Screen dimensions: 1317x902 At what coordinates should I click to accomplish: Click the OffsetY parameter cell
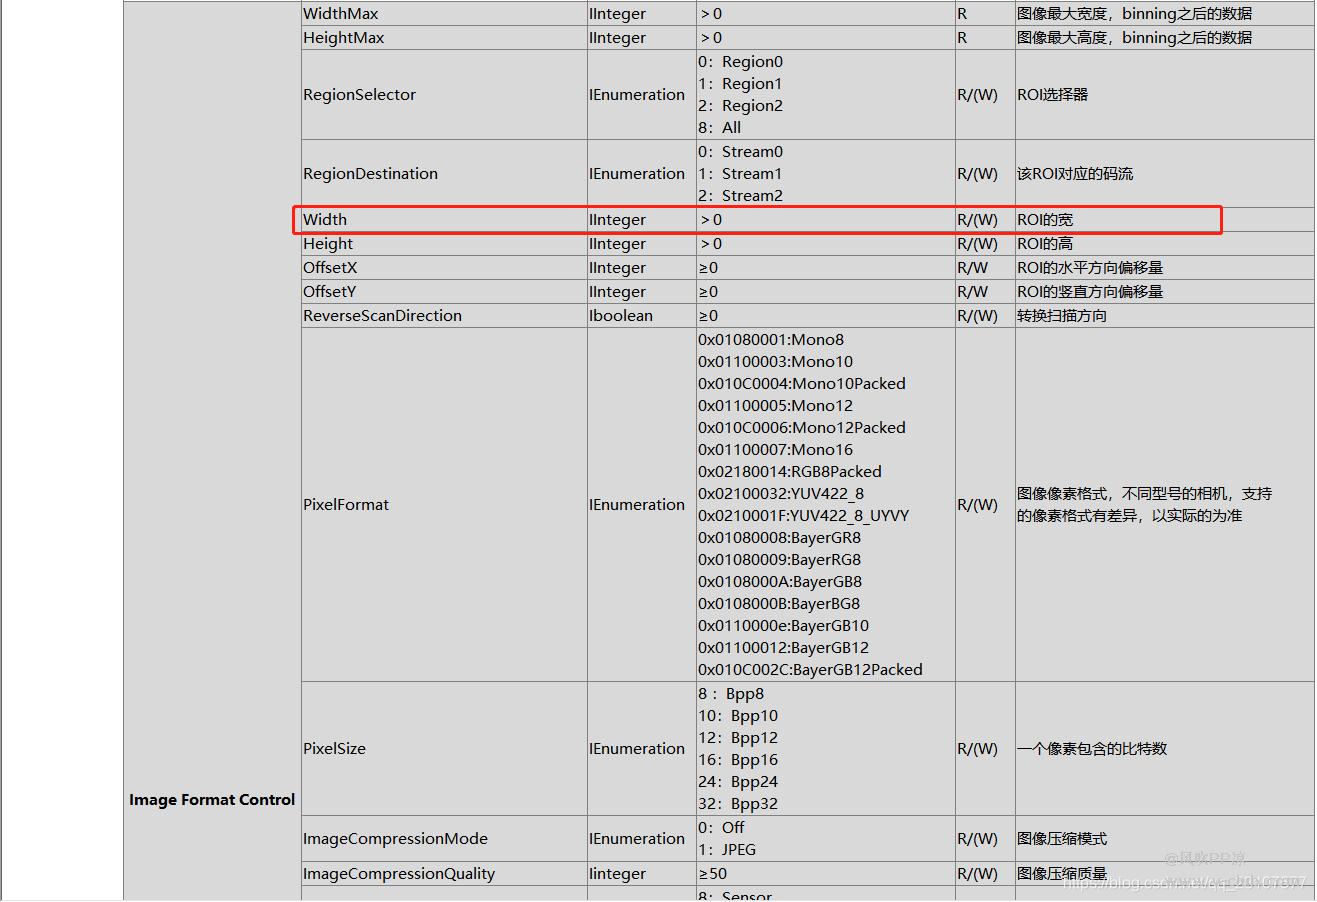point(330,292)
